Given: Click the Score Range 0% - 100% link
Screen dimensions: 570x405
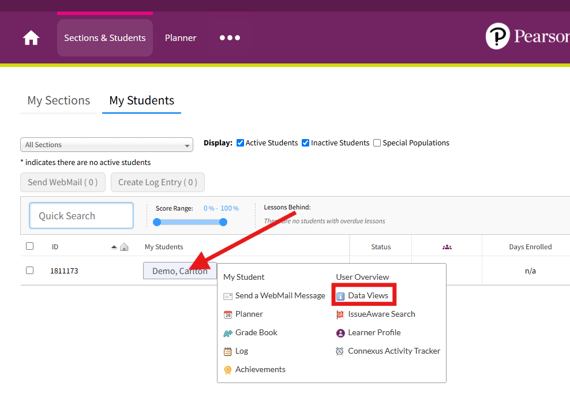Looking at the screenshot, I should tap(221, 208).
